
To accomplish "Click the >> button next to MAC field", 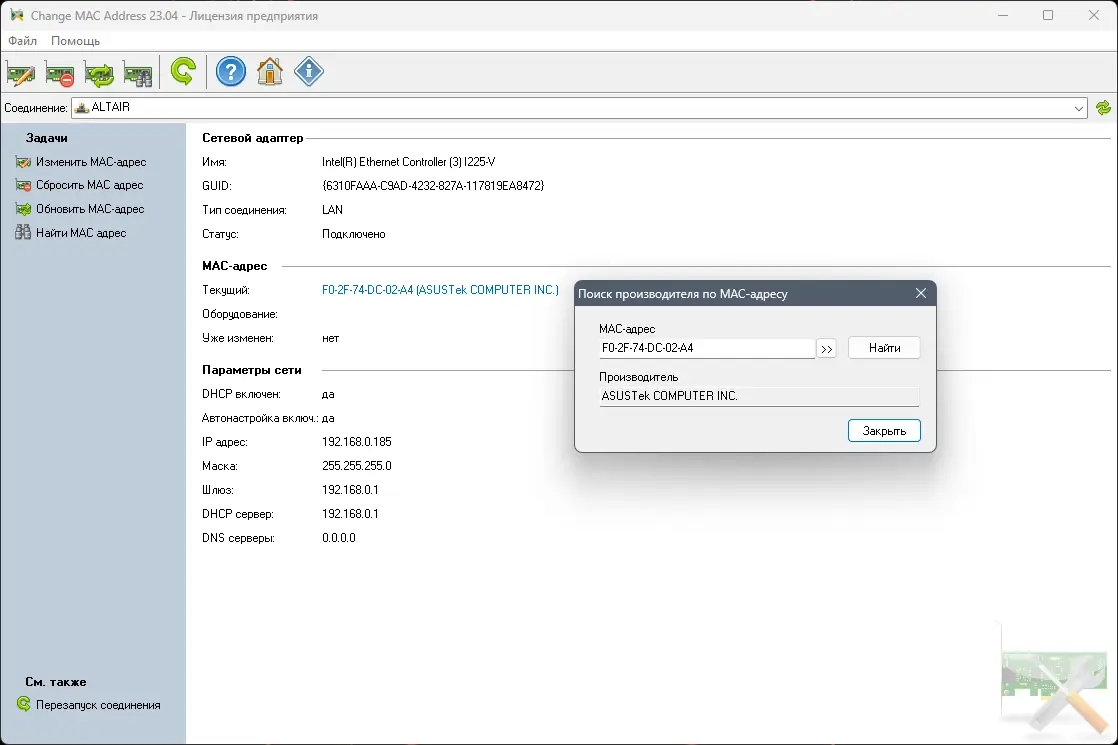I will (x=826, y=349).
